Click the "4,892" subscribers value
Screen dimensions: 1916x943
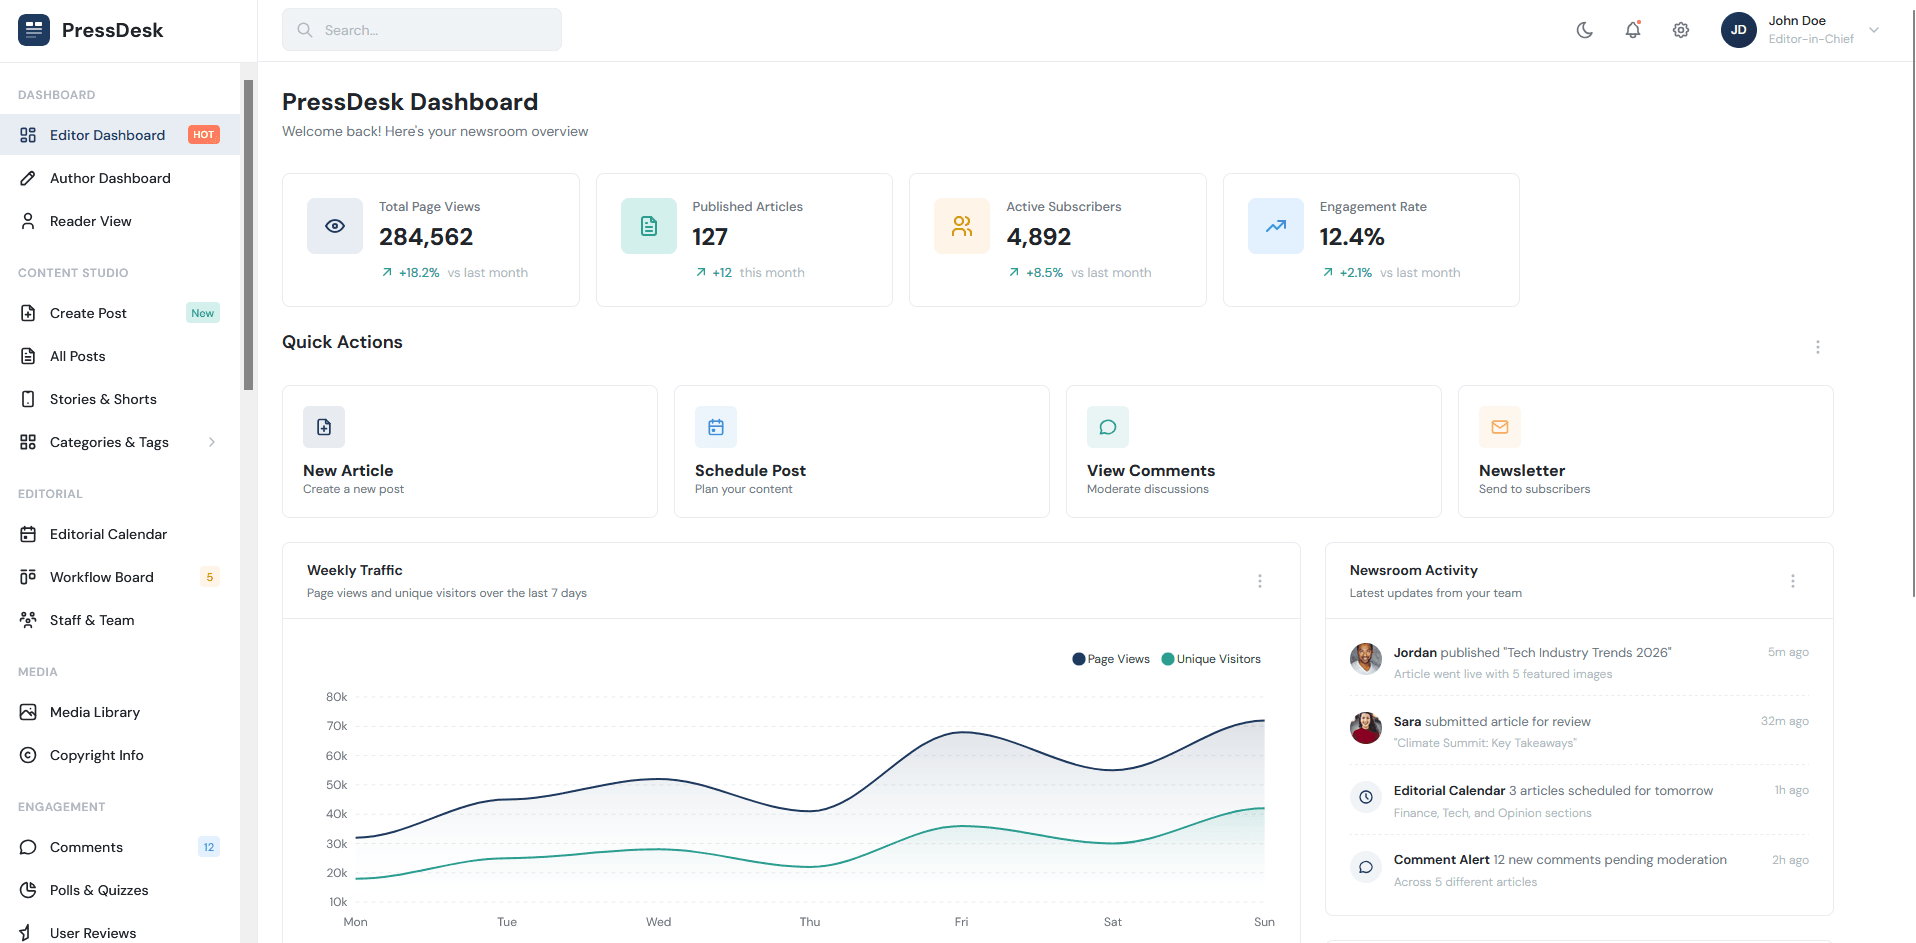point(1039,237)
